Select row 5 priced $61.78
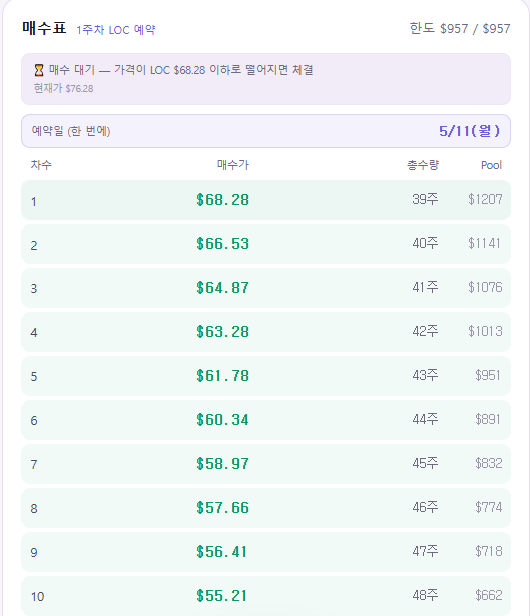This screenshot has height=616, width=530. click(x=266, y=376)
